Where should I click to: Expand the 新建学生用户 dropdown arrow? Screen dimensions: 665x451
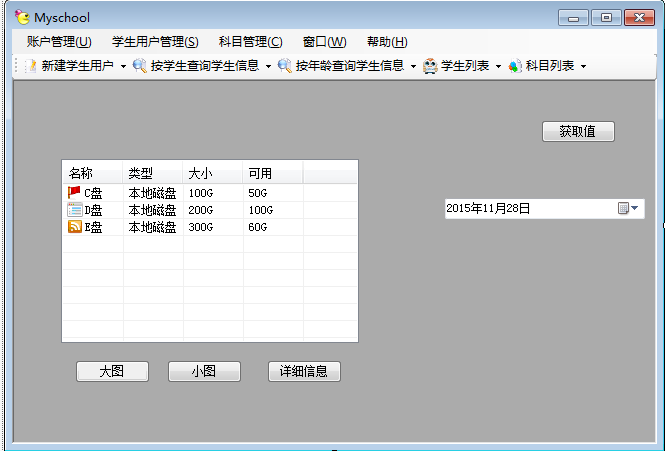pos(123,66)
